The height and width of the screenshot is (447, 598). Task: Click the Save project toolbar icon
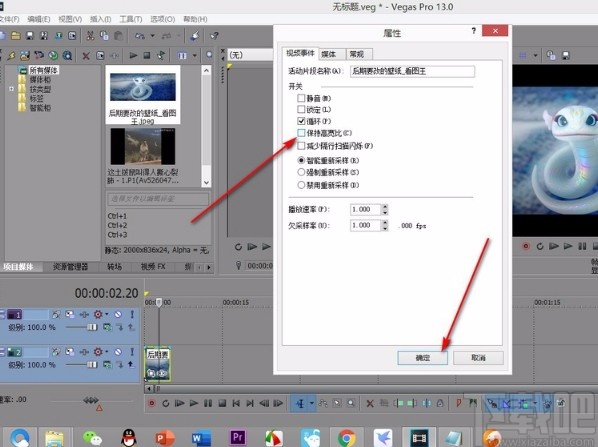coord(30,36)
